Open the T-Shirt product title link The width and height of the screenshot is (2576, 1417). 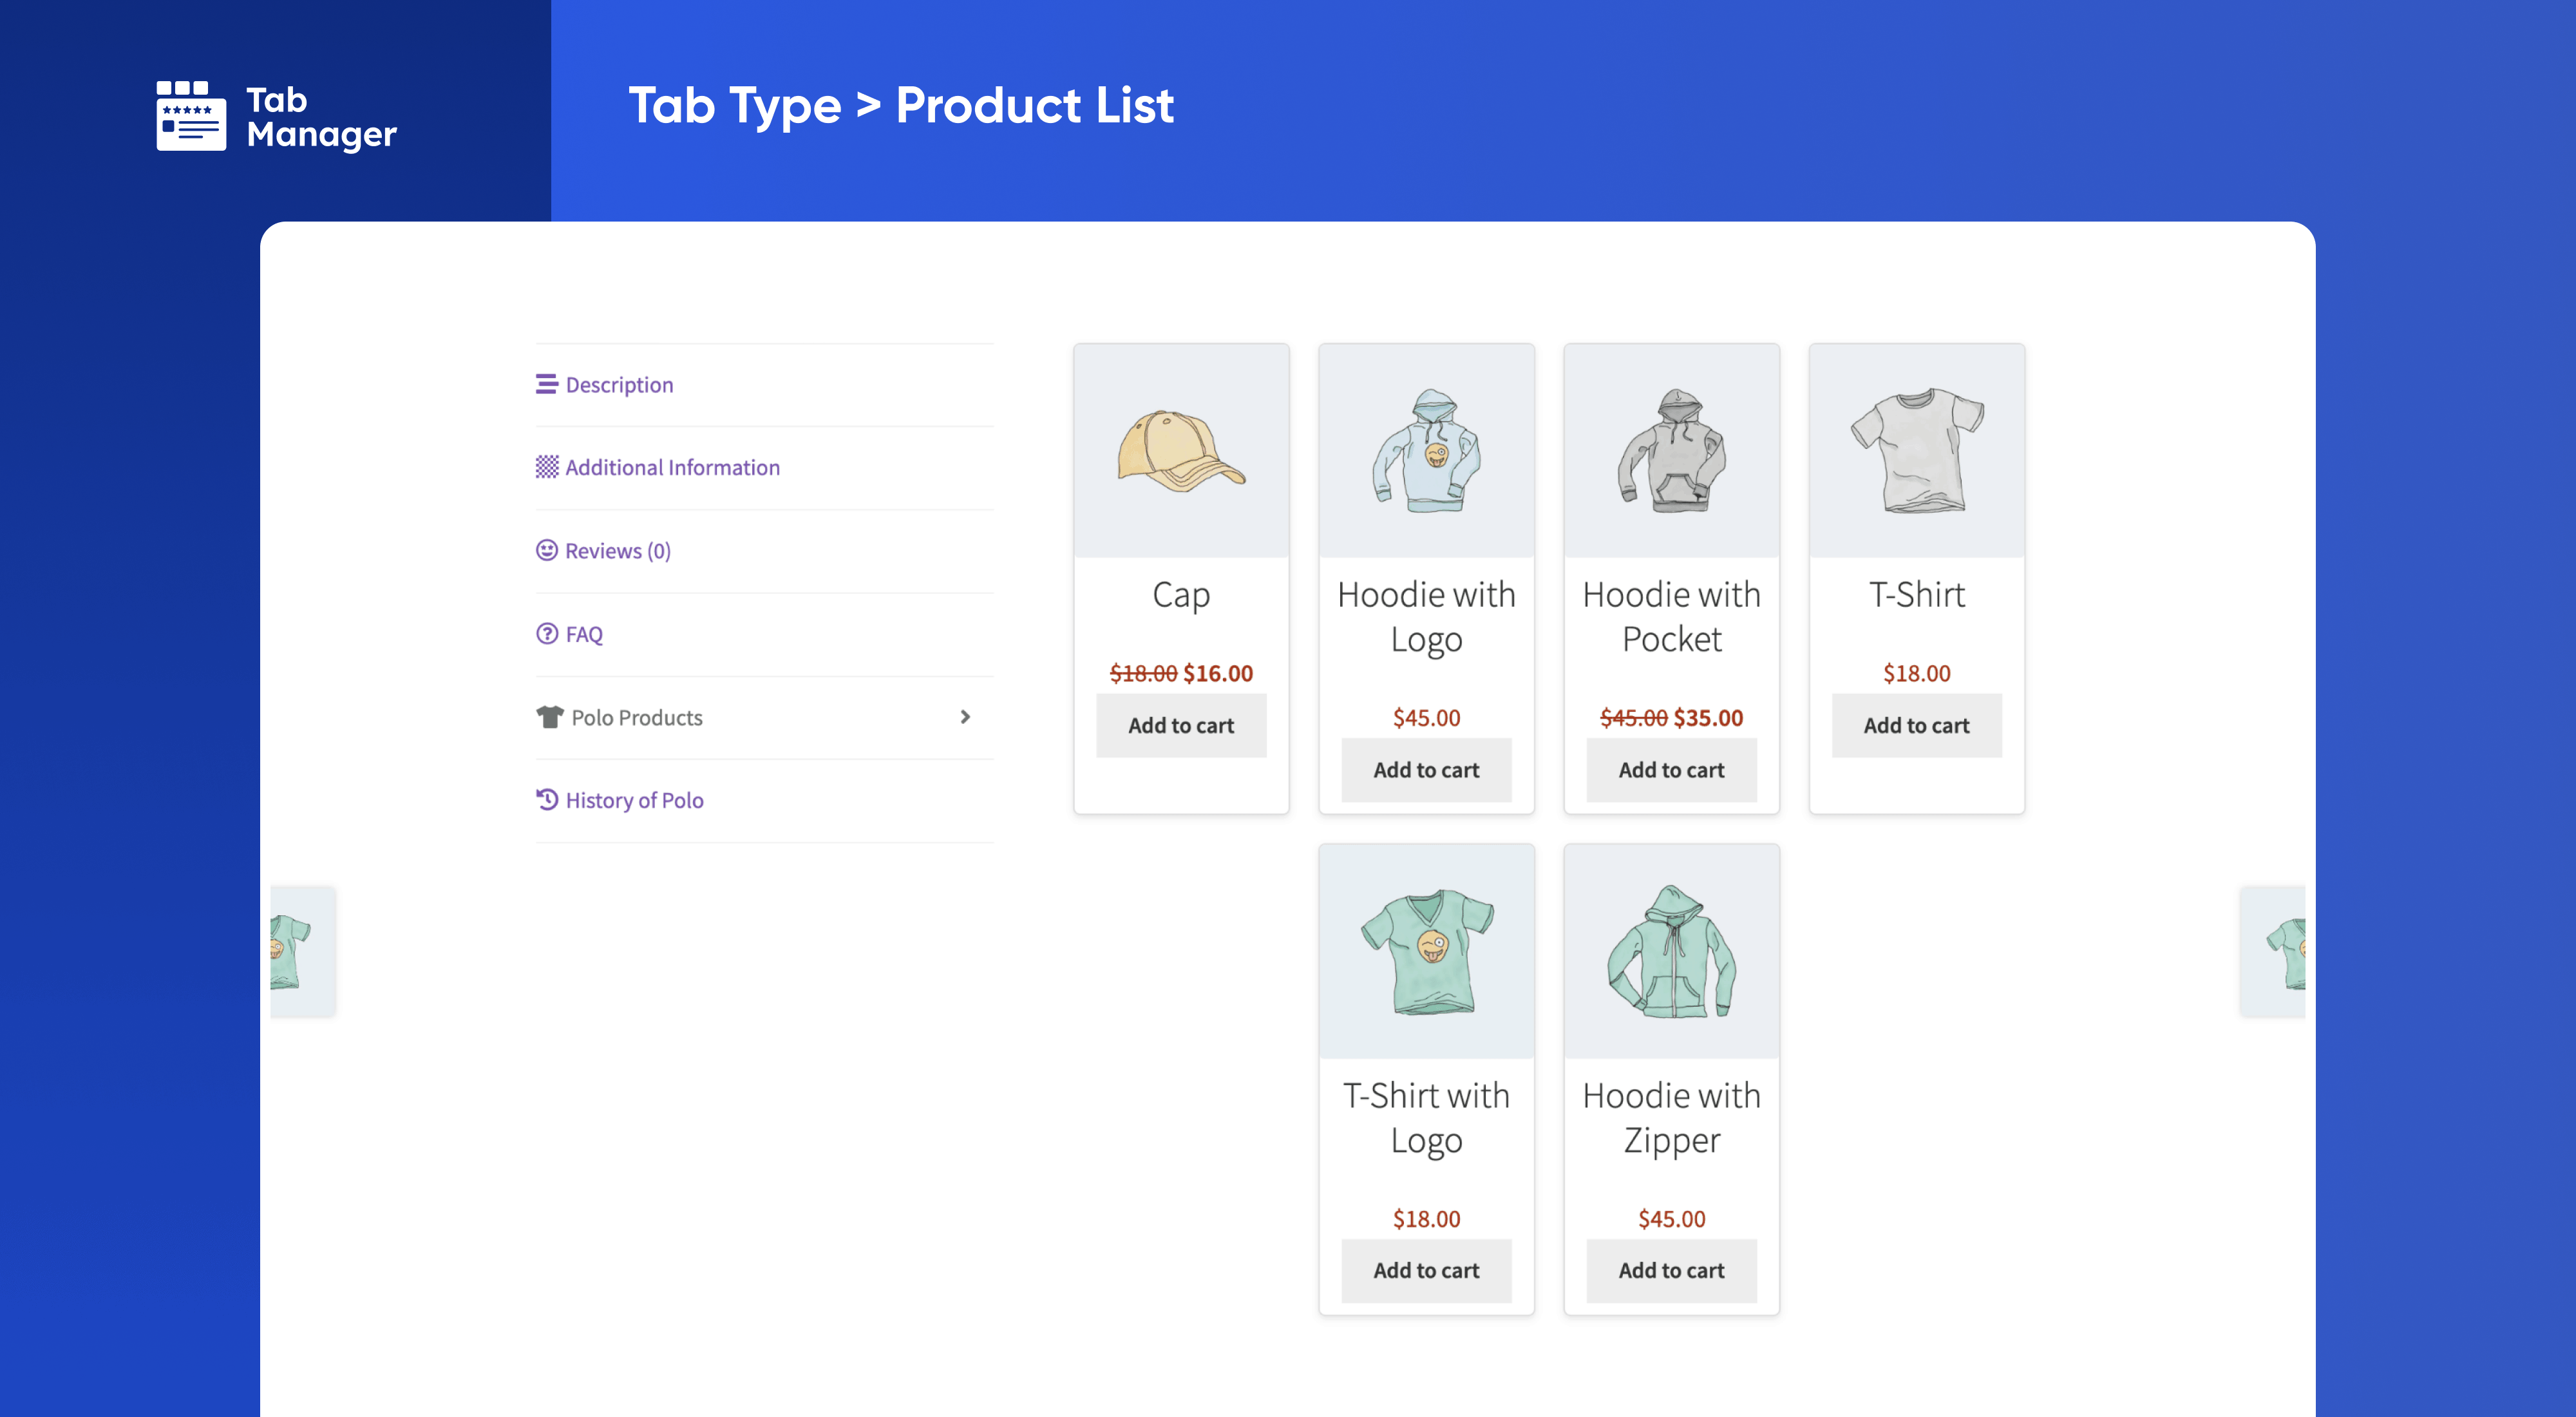pos(1916,595)
